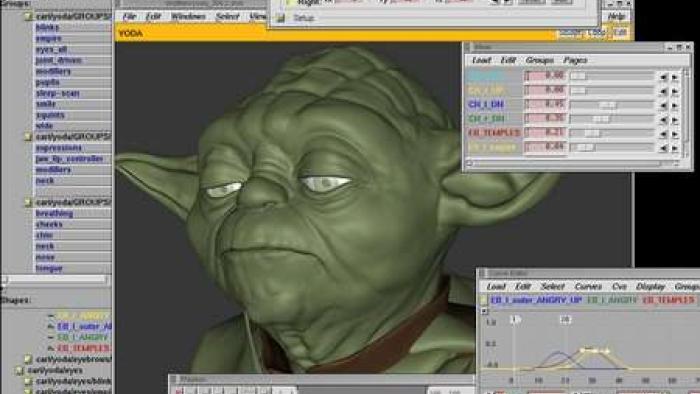Open Select menu in YODA window
Viewport: 700px width, 394px height.
pyautogui.click(x=227, y=17)
